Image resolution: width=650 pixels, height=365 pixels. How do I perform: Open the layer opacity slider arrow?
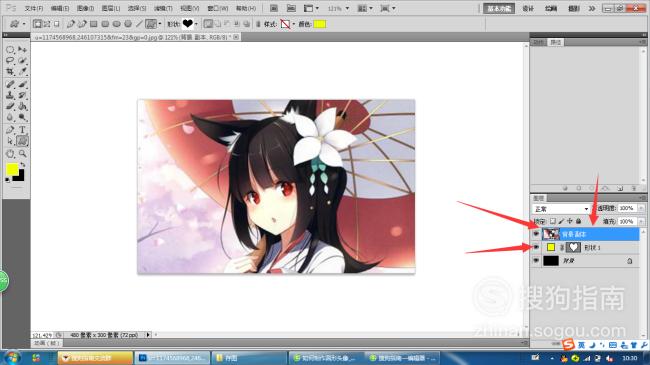click(x=641, y=208)
